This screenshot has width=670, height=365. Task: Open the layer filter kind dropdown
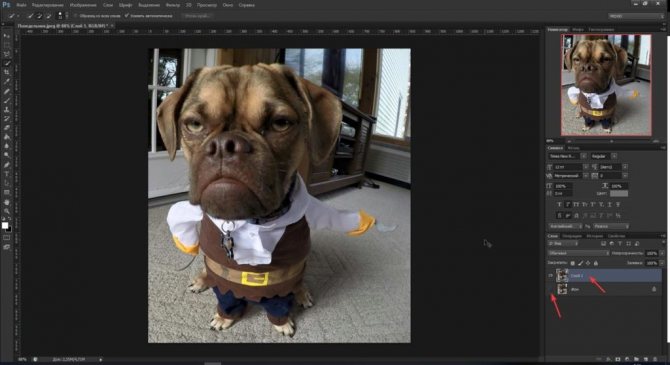tap(563, 244)
